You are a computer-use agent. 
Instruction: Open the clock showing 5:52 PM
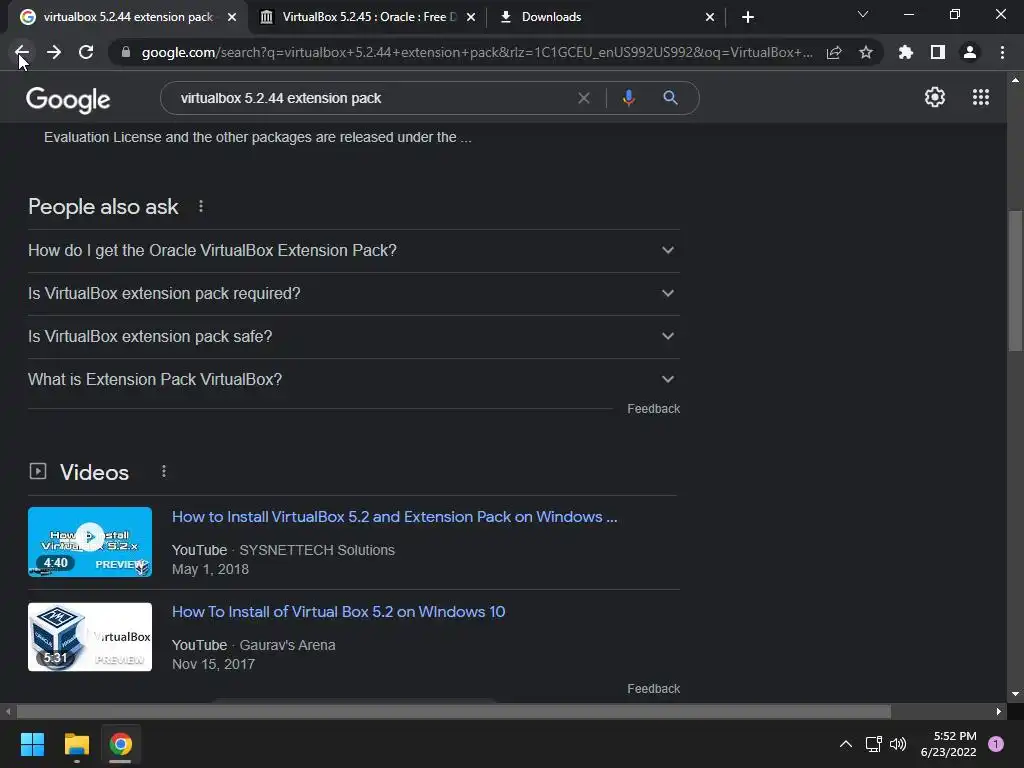[948, 744]
